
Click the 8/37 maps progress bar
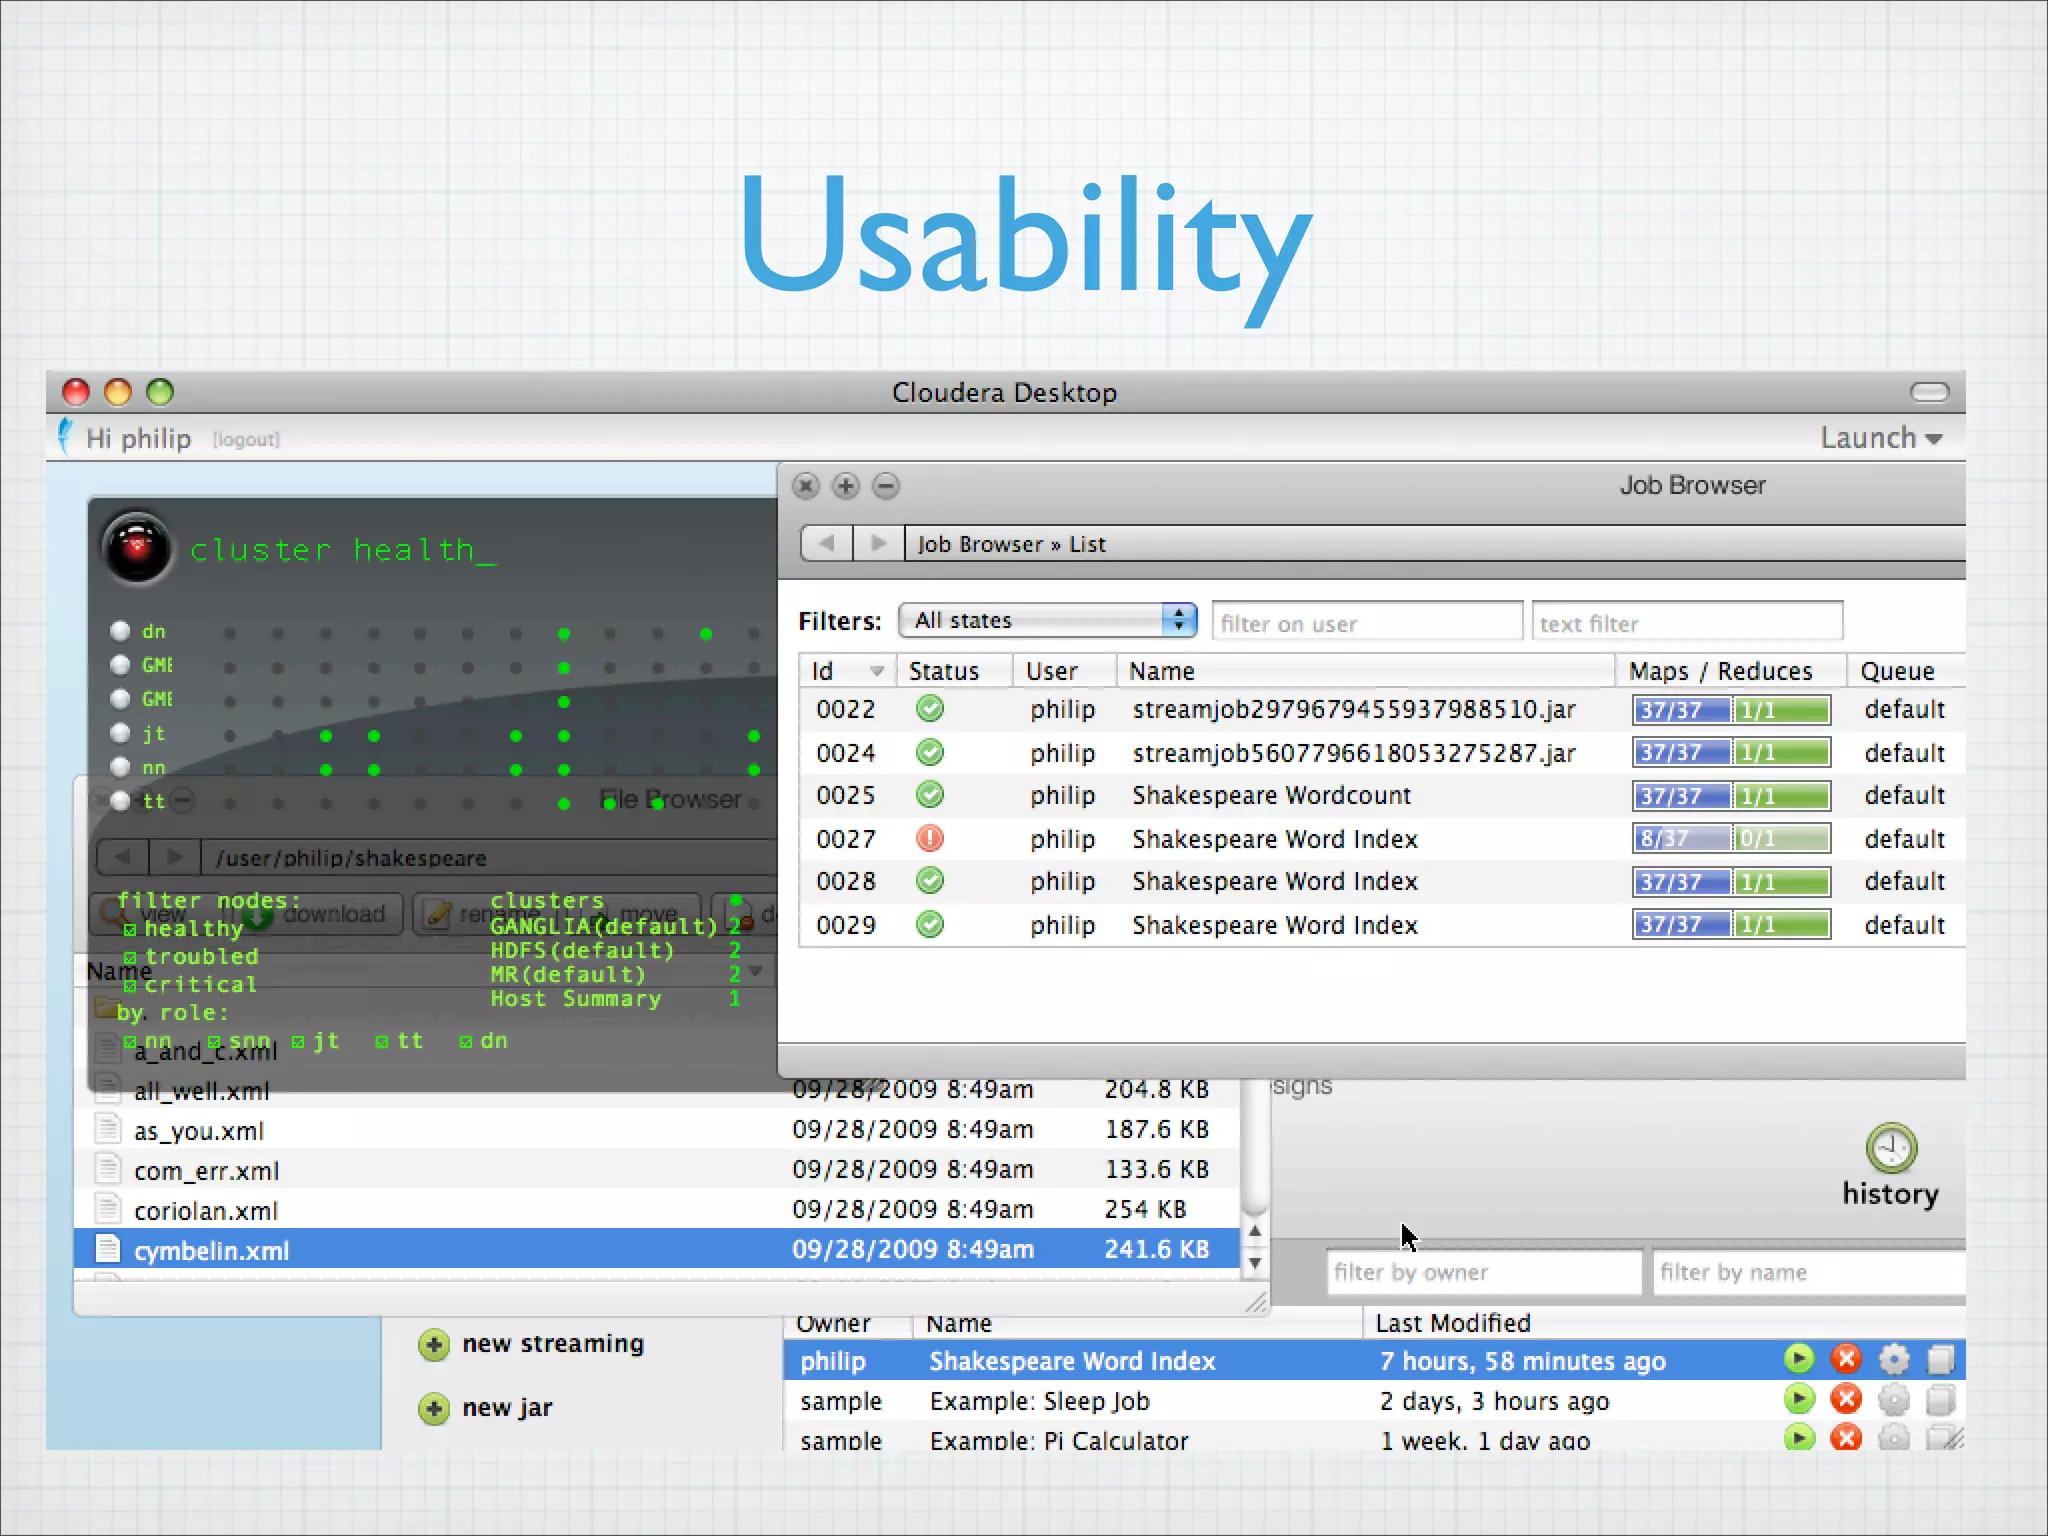[x=1681, y=838]
